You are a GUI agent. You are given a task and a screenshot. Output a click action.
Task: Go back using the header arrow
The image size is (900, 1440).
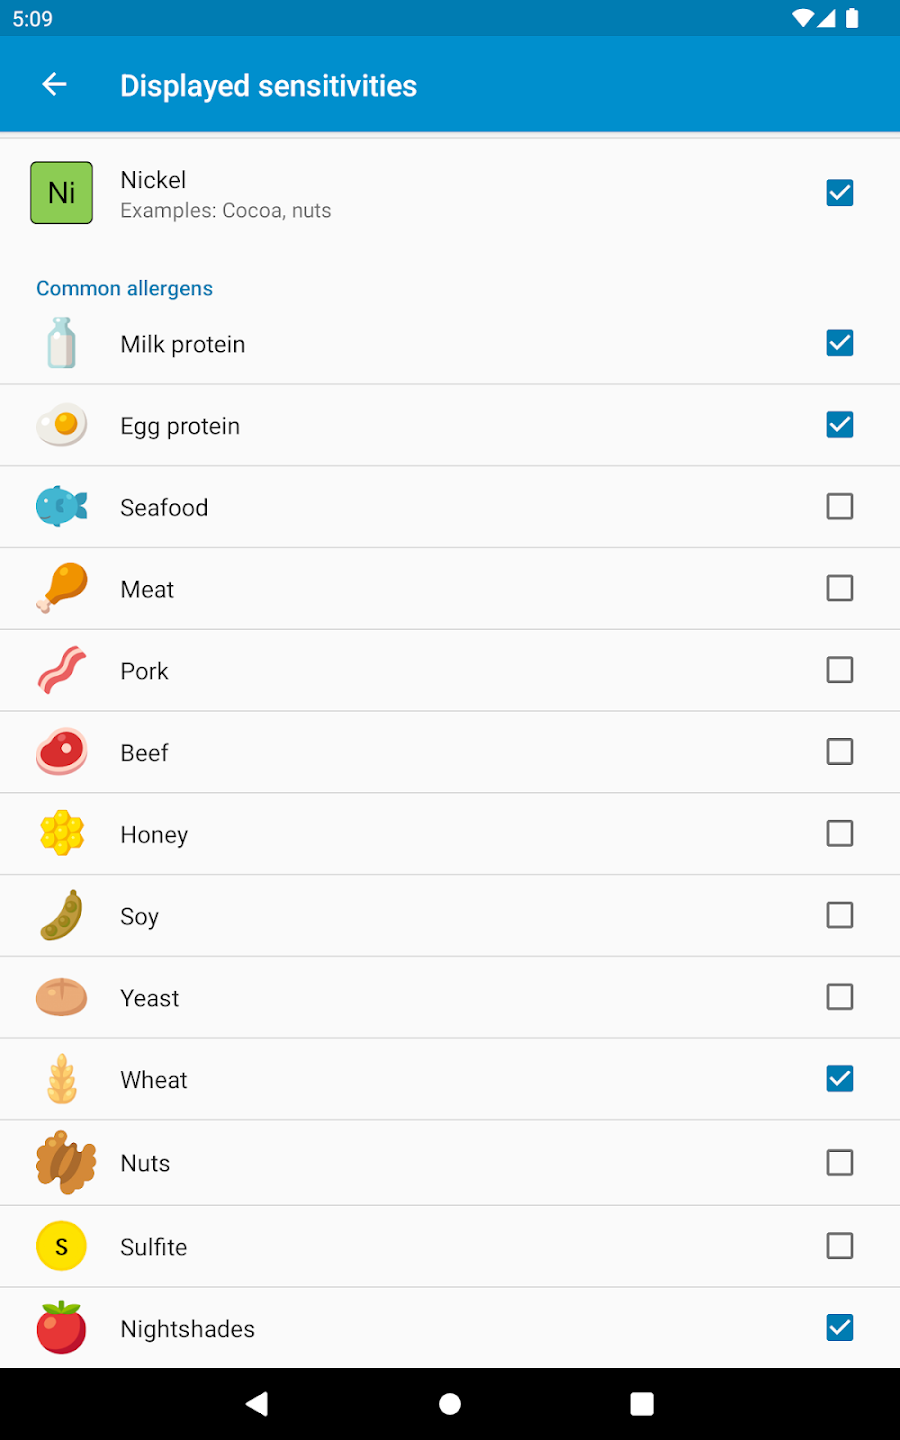coord(55,85)
